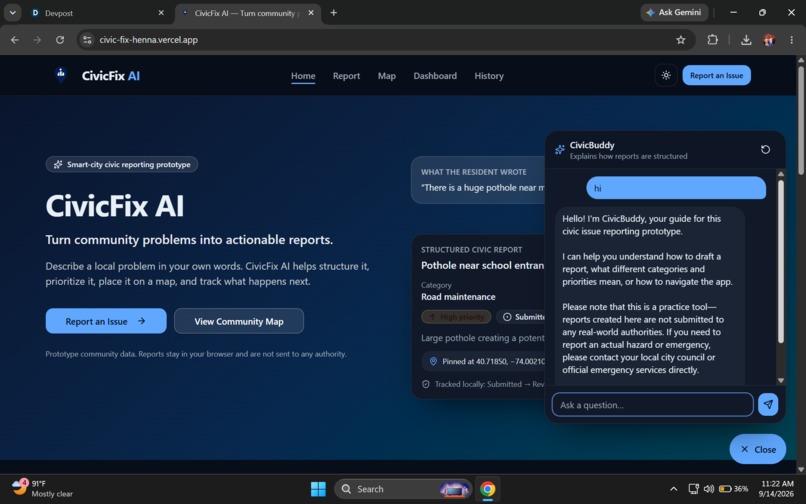This screenshot has height=504, width=806.
Task: Open the clock and calendar flyout
Action: tap(777, 489)
